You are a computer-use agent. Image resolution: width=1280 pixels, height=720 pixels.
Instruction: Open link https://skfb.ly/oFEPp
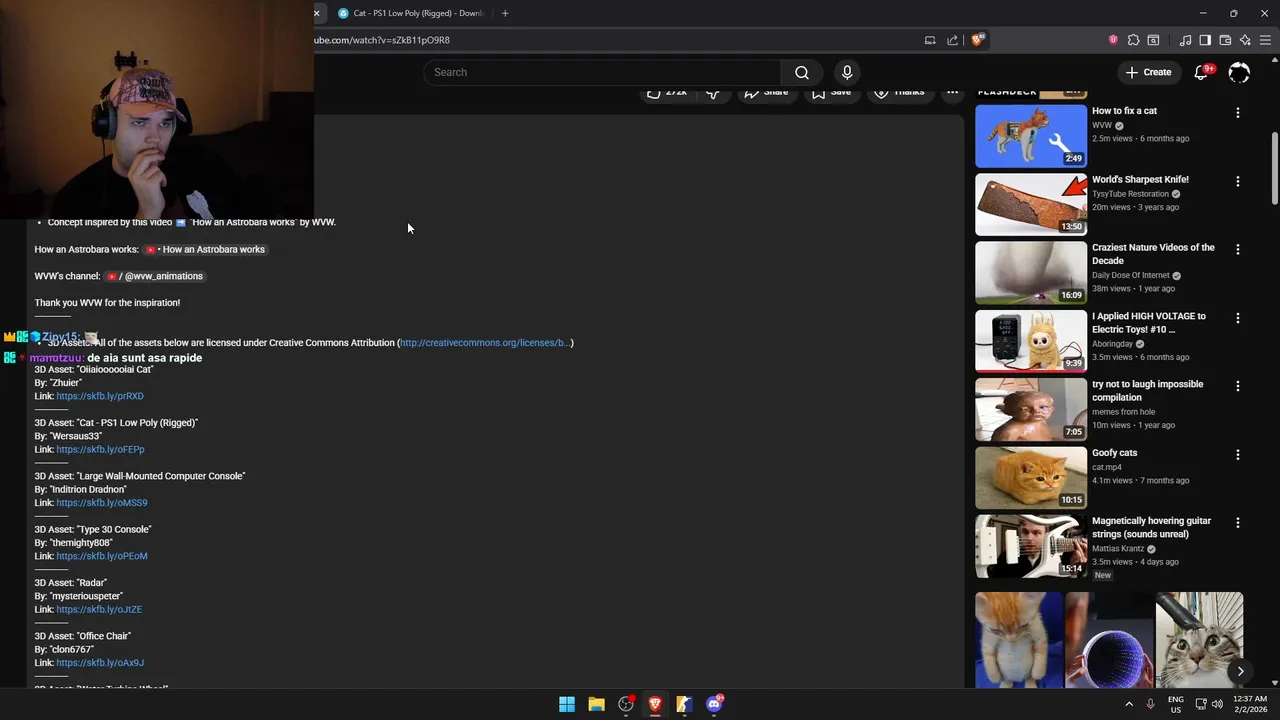(100, 449)
